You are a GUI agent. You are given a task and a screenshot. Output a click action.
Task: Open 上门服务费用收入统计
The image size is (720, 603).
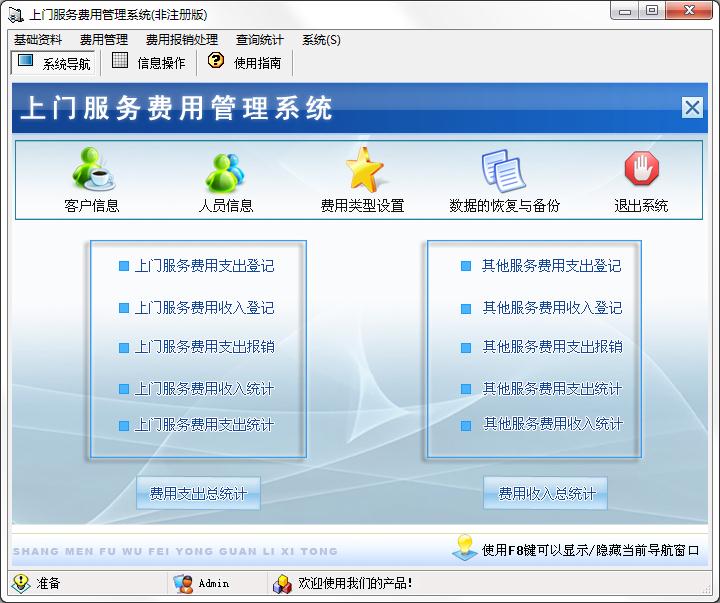pyautogui.click(x=204, y=389)
